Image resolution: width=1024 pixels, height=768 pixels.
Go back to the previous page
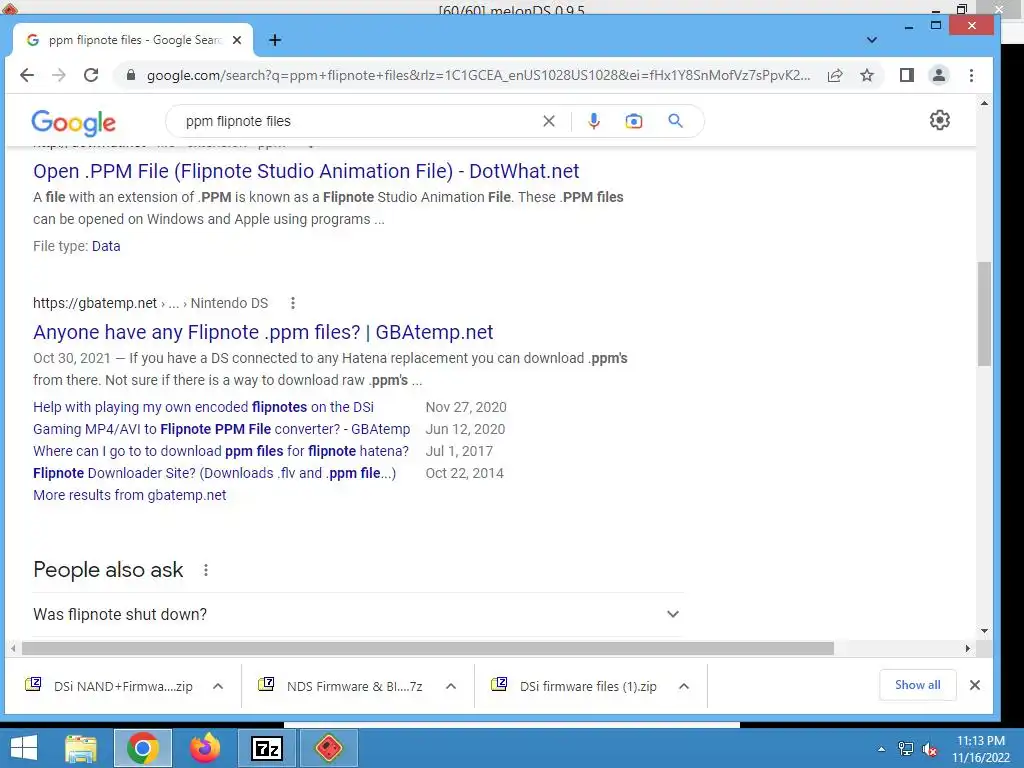click(27, 75)
